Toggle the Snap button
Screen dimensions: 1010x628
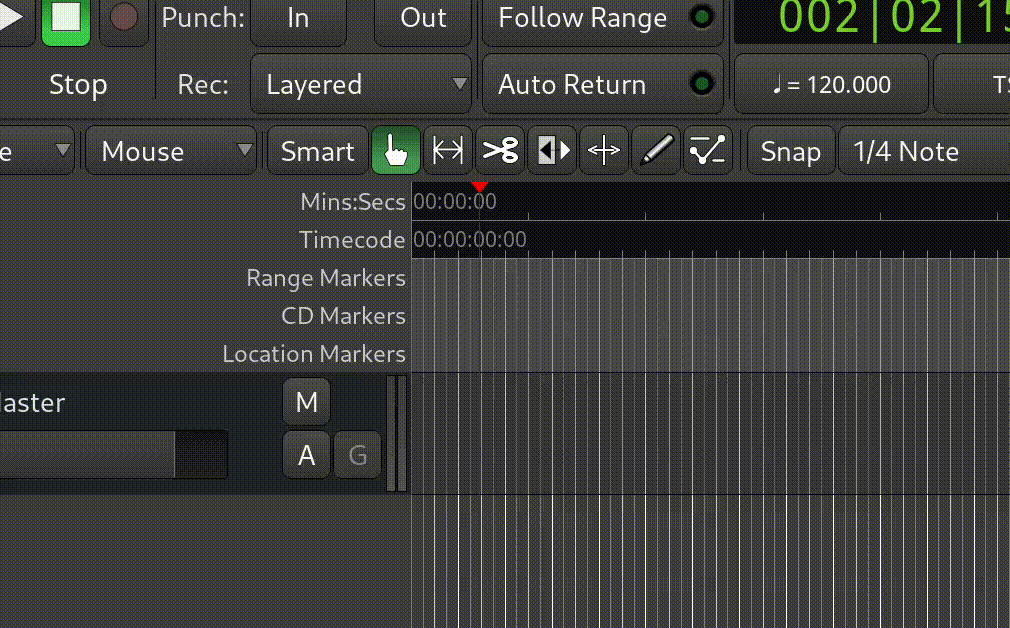790,152
